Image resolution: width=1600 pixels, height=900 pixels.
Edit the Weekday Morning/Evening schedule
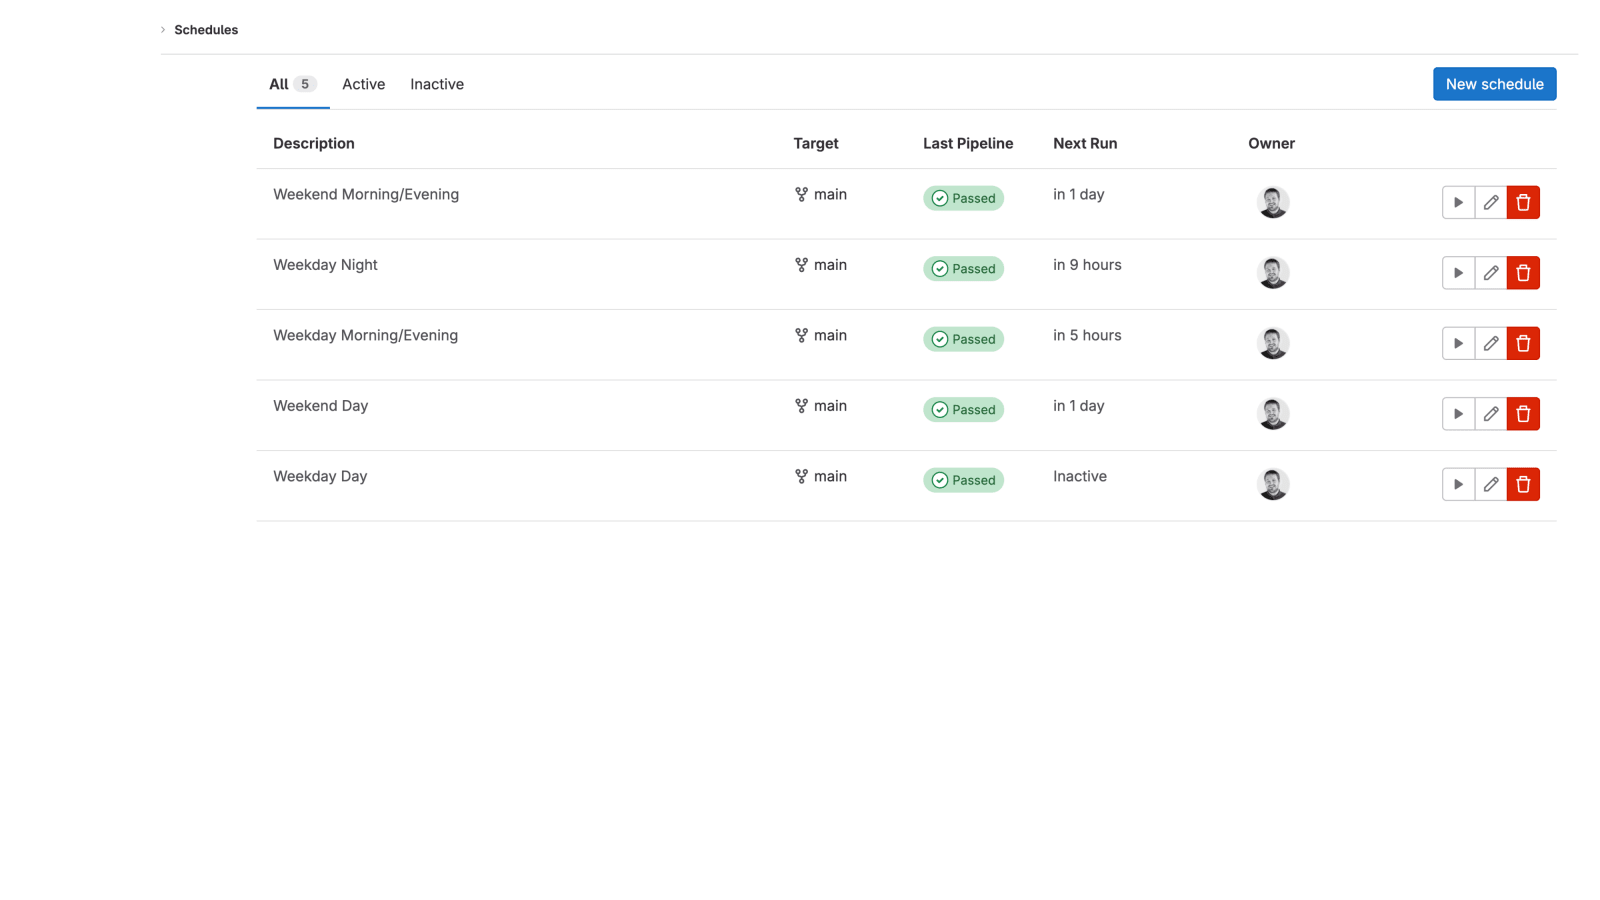tap(1491, 343)
